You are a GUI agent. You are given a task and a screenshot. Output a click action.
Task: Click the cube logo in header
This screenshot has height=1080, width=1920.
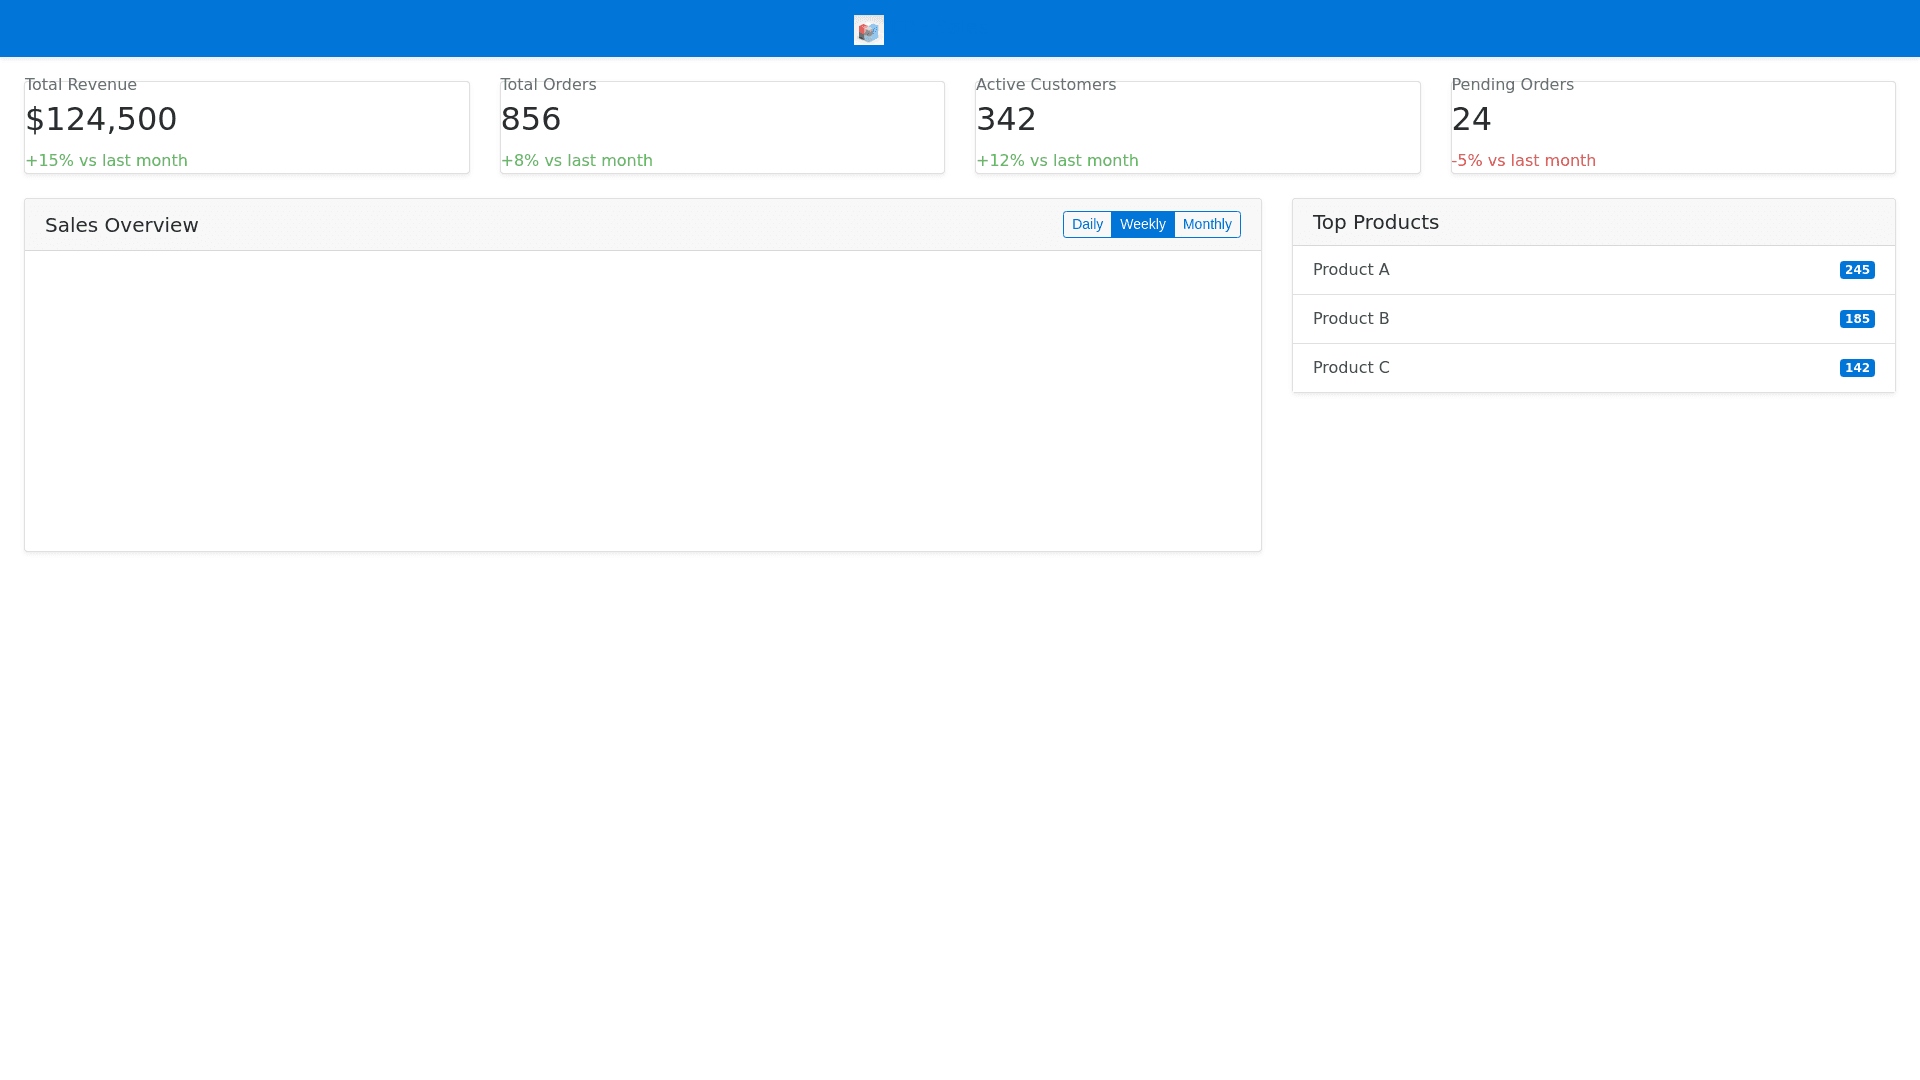point(868,30)
